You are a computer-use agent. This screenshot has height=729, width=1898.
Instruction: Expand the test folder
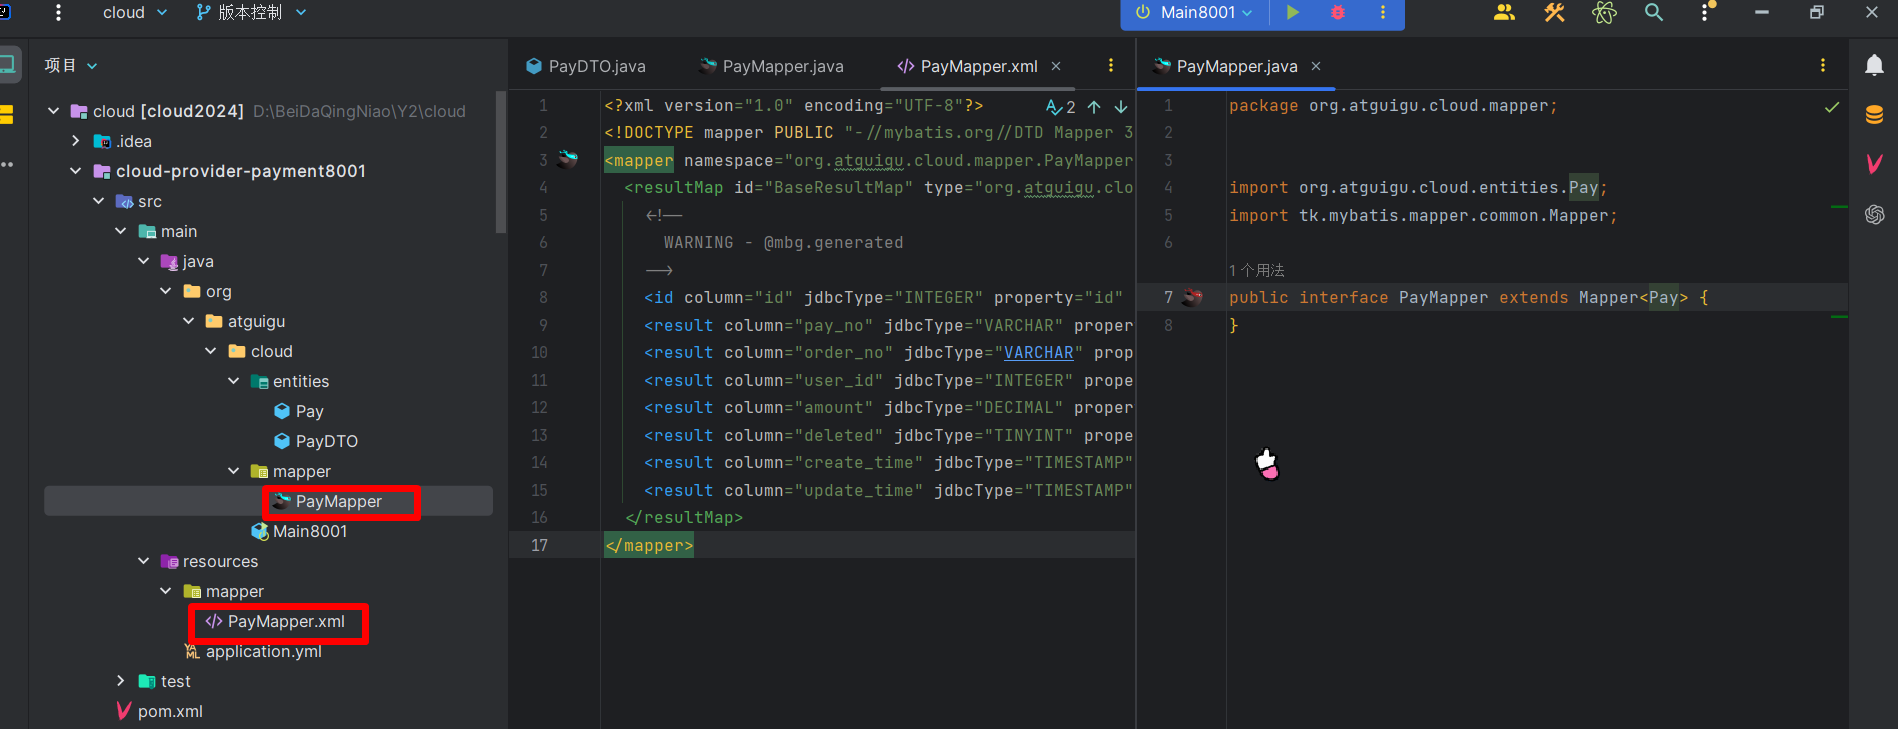tap(121, 681)
